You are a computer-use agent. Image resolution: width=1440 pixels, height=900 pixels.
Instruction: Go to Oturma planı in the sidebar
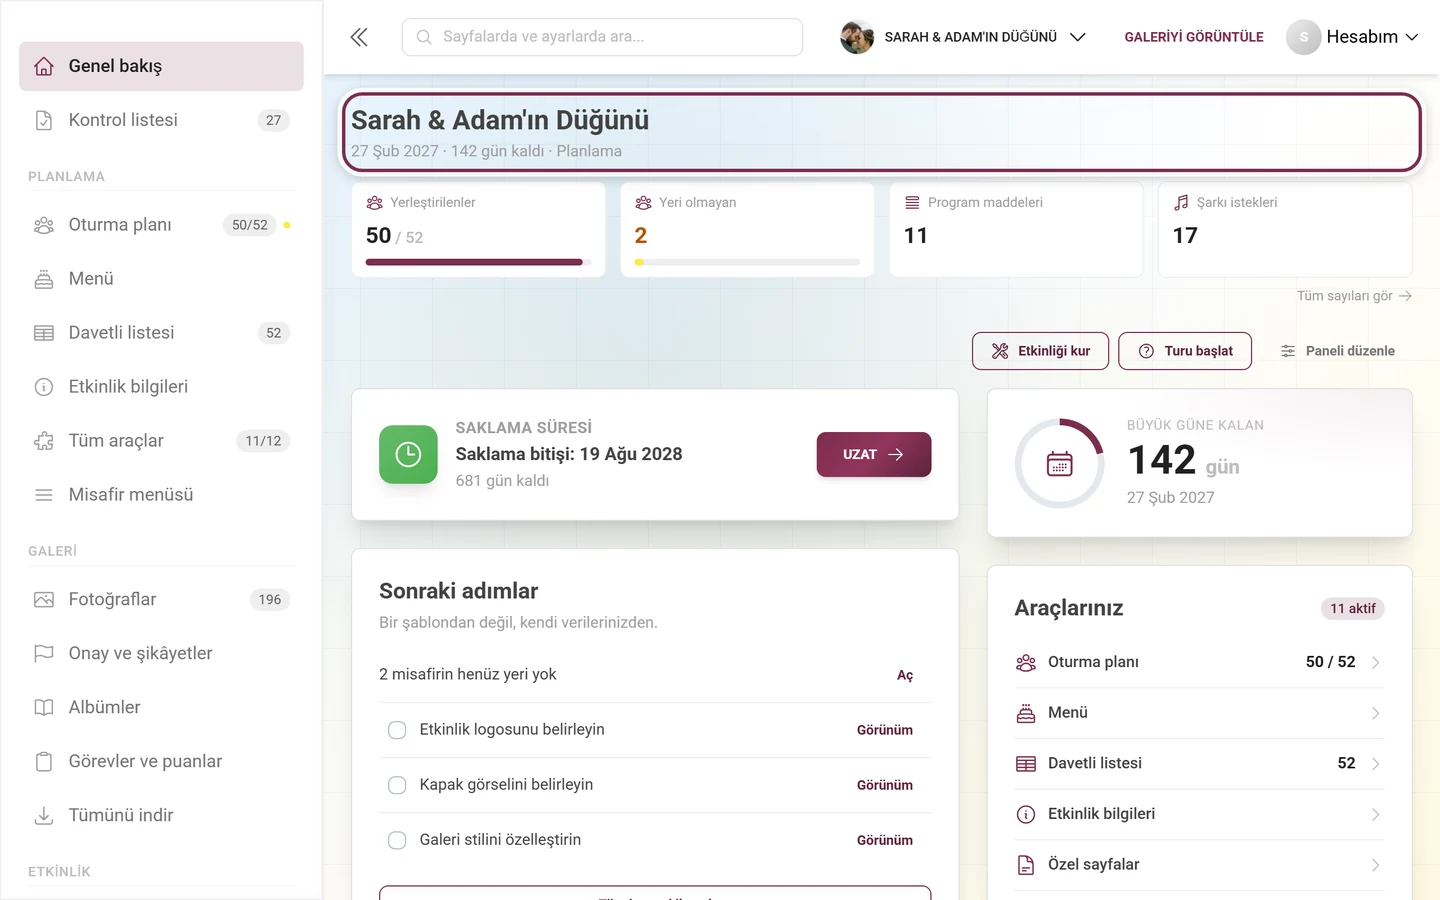click(x=161, y=225)
